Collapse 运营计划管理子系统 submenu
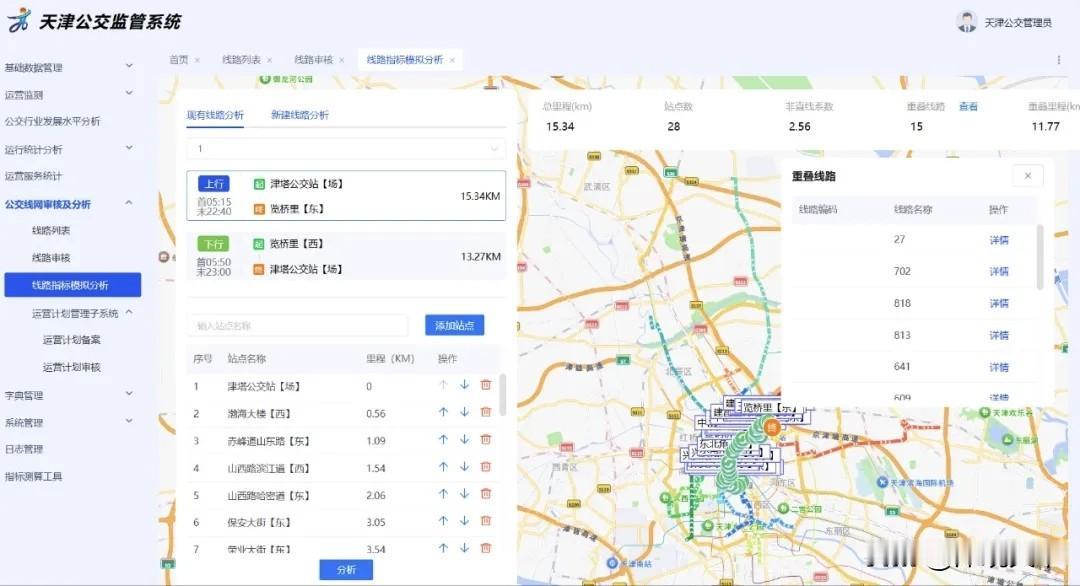The height and width of the screenshot is (586, 1080). pyautogui.click(x=129, y=313)
